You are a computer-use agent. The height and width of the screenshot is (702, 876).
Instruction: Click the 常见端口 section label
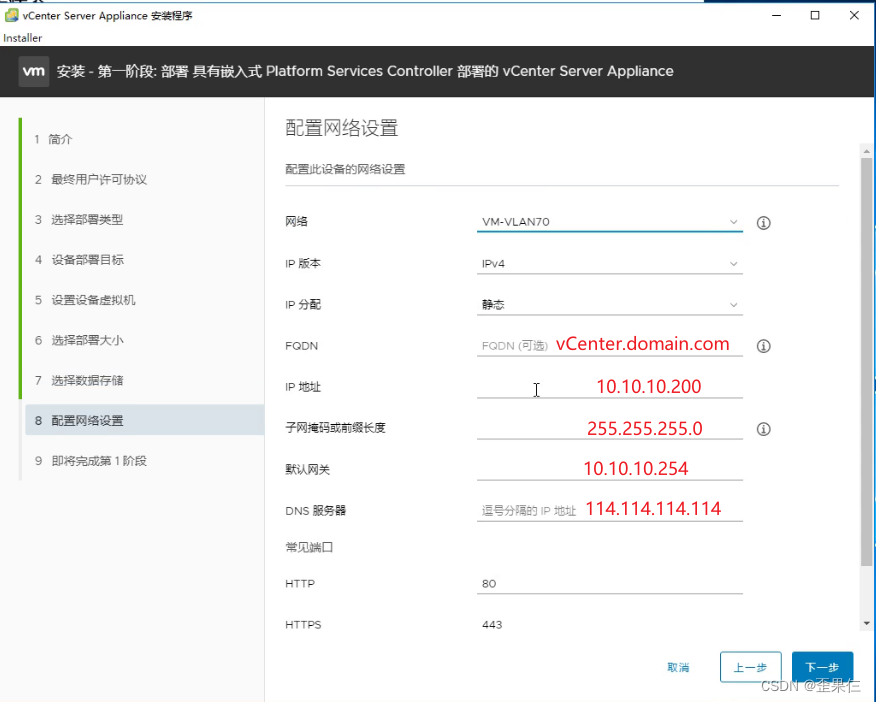[x=309, y=547]
